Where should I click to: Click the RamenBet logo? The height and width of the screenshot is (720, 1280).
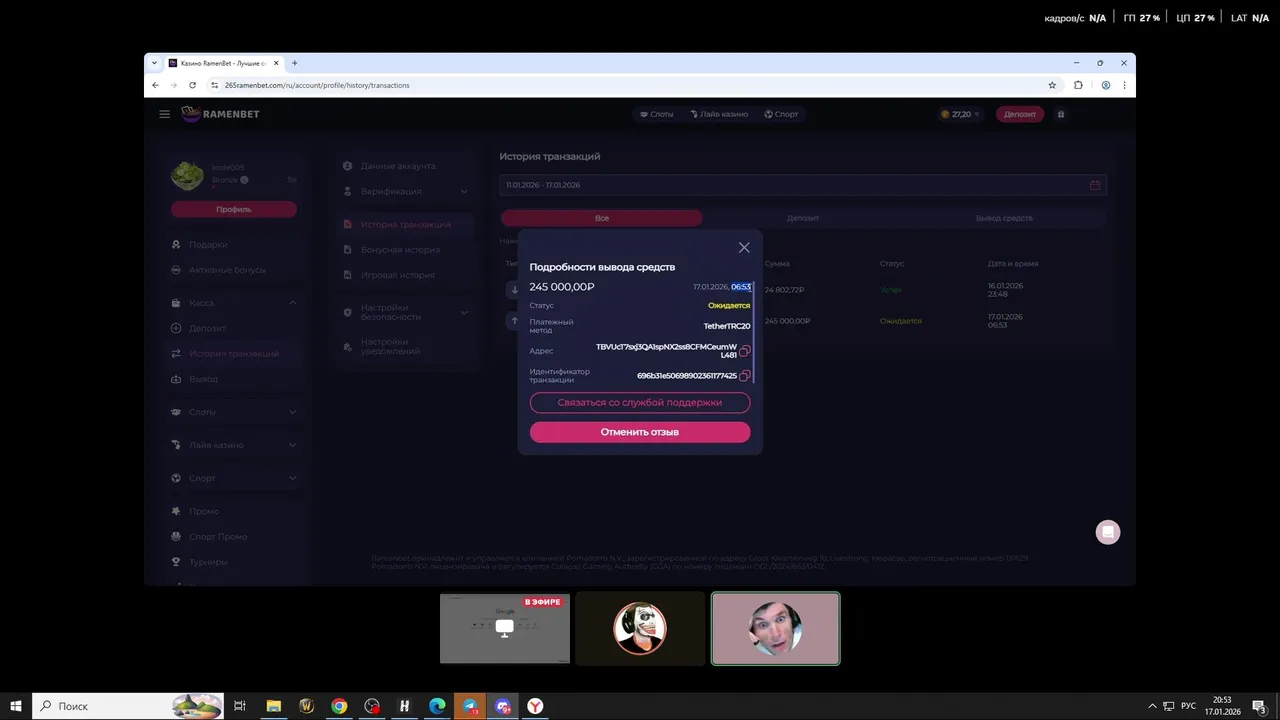[220, 114]
